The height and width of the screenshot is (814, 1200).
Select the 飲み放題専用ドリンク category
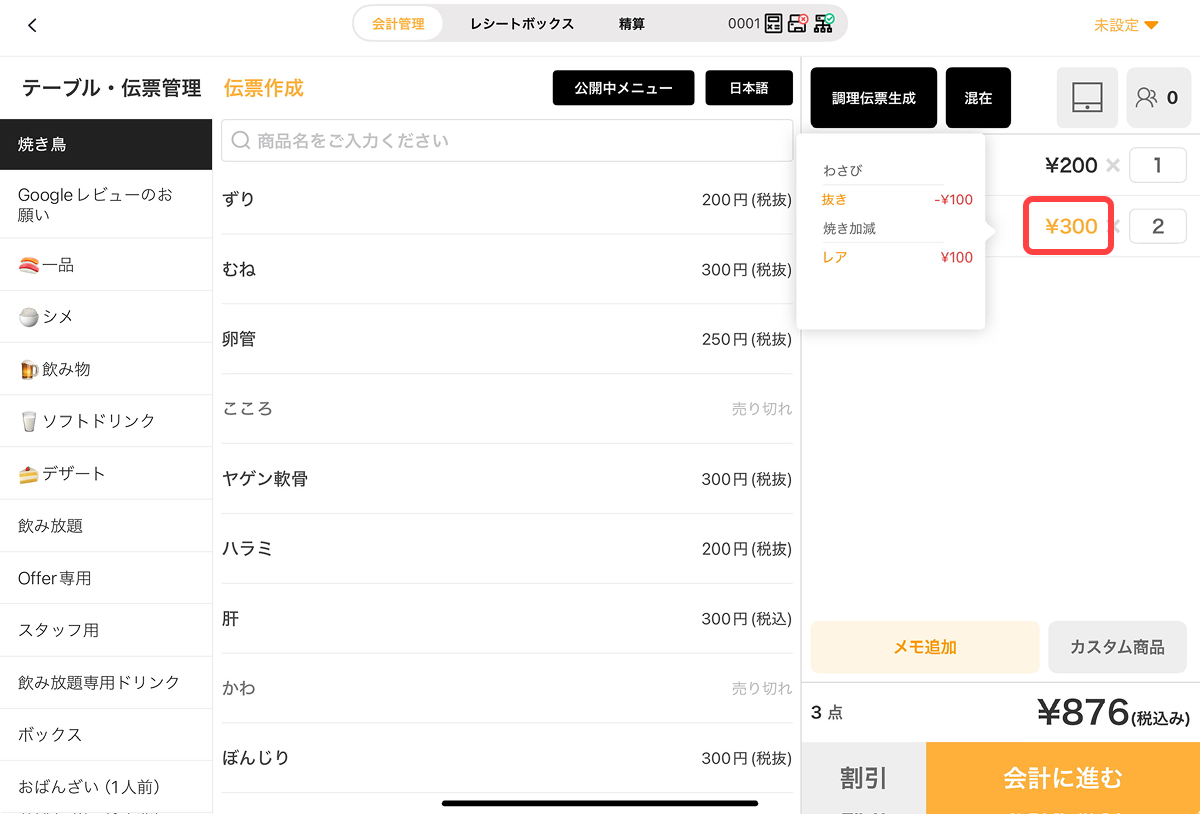[106, 682]
